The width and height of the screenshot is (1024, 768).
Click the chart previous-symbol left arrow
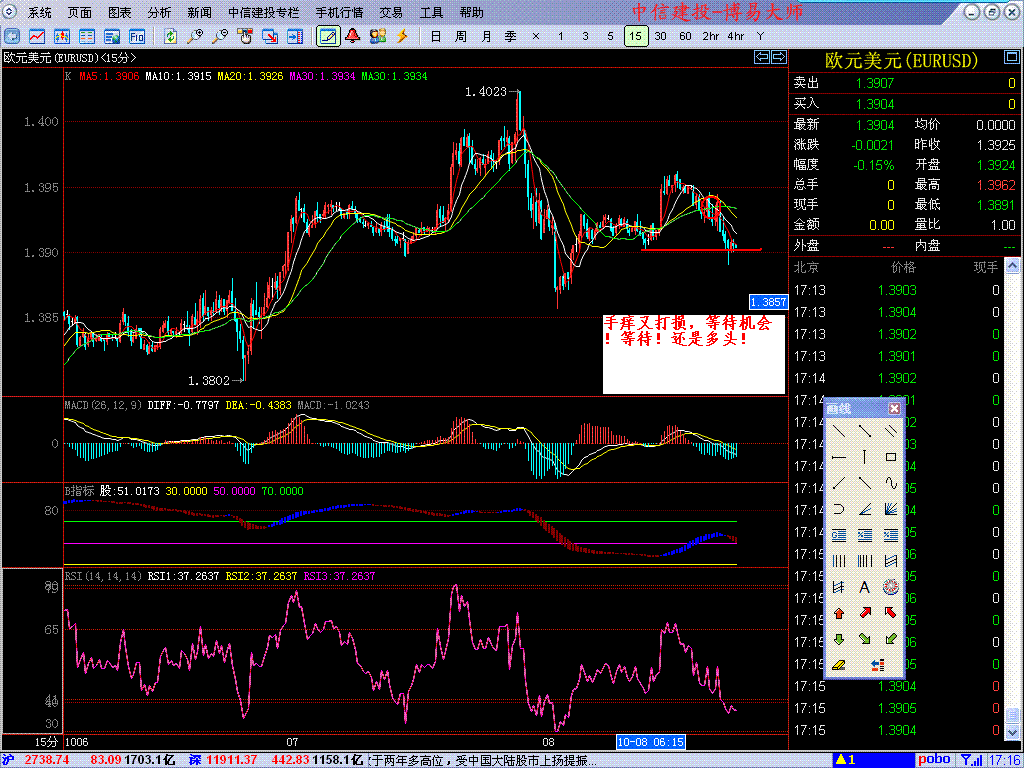[761, 57]
